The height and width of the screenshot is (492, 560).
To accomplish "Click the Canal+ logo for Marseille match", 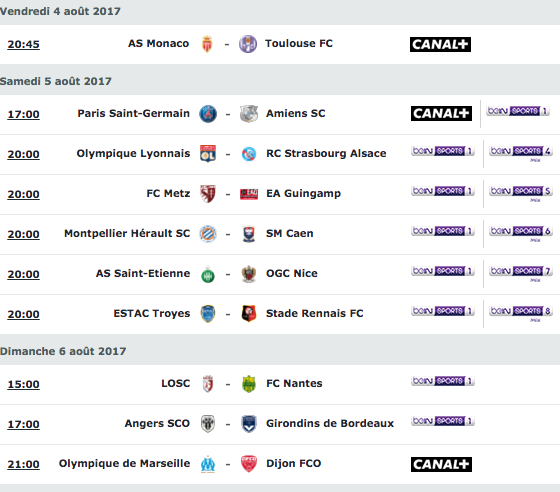I will (x=441, y=464).
